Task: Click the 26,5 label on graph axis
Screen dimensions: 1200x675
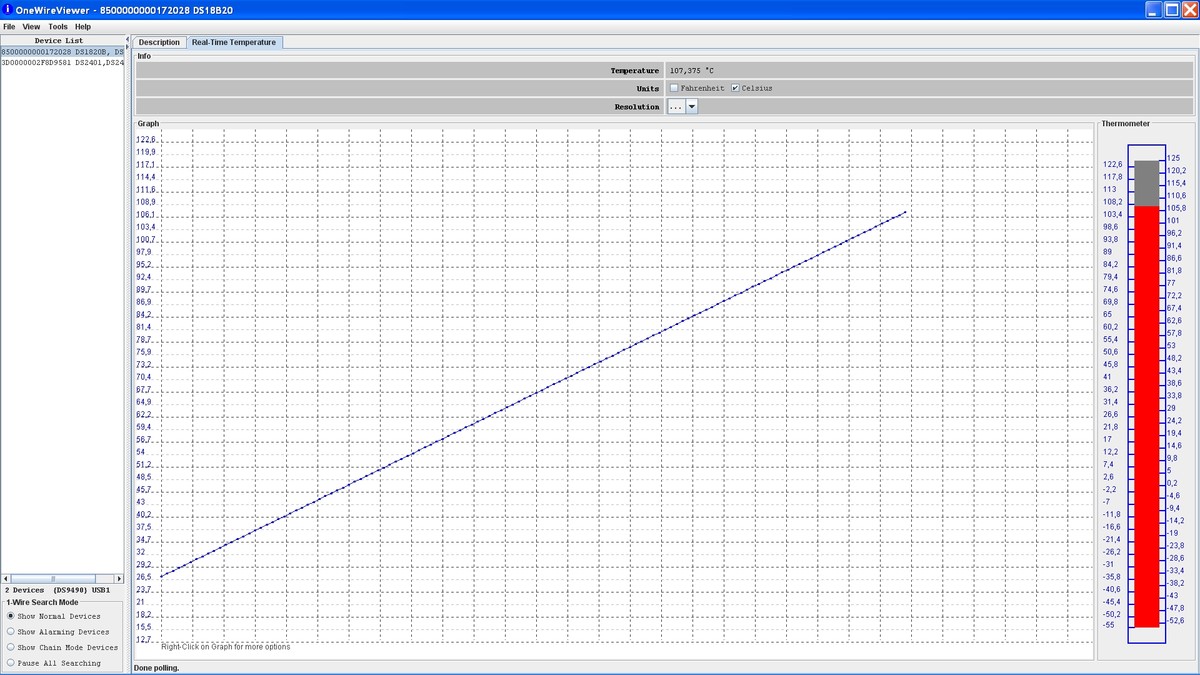Action: point(143,577)
